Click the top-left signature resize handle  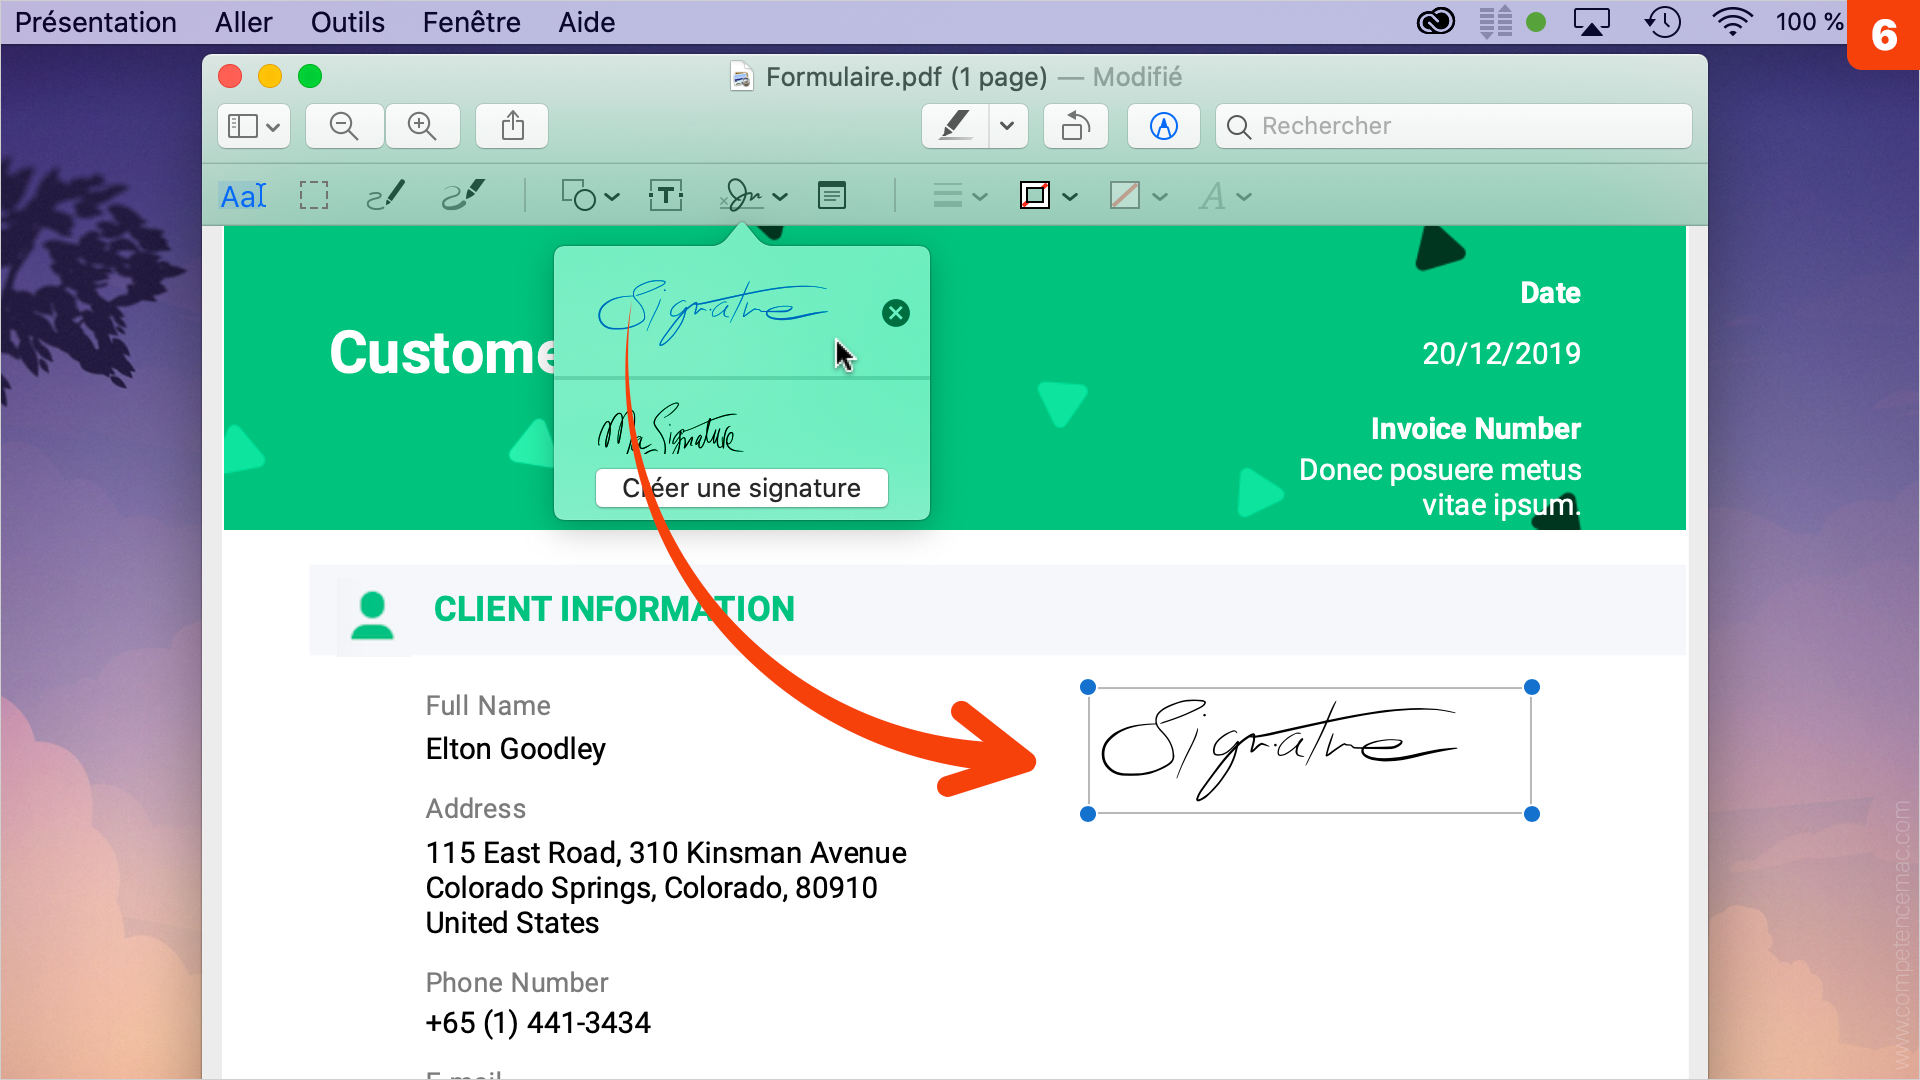click(x=1088, y=687)
